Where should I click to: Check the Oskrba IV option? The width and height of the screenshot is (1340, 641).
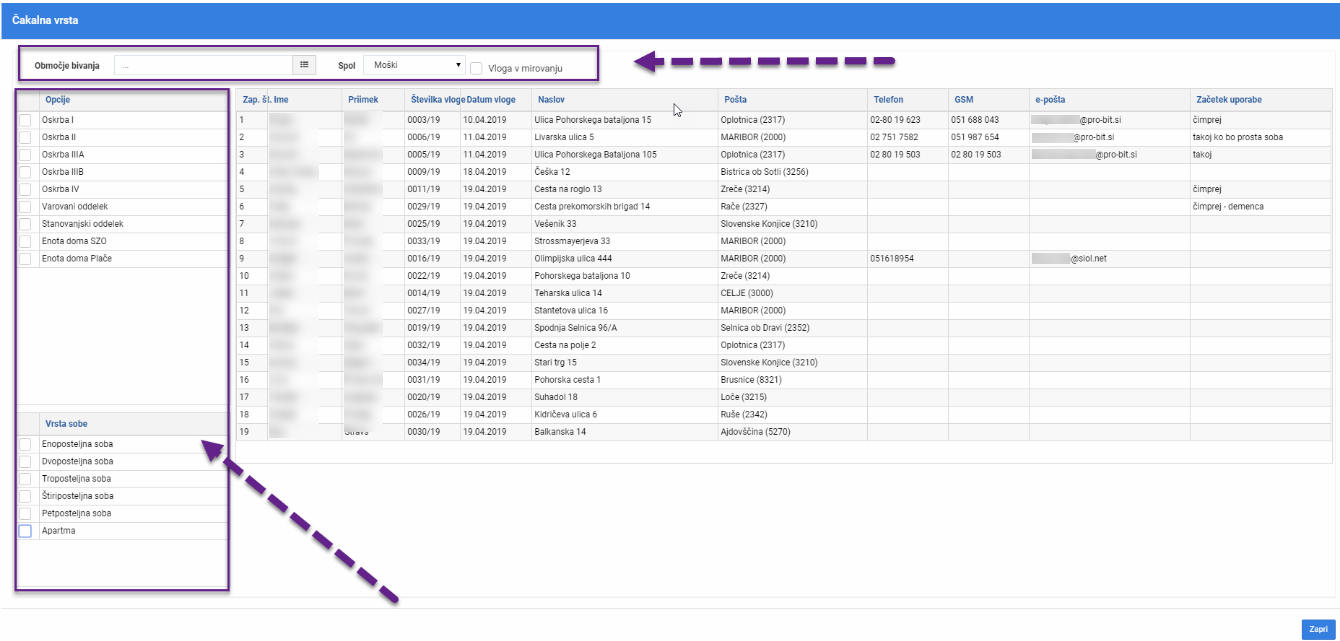(25, 189)
